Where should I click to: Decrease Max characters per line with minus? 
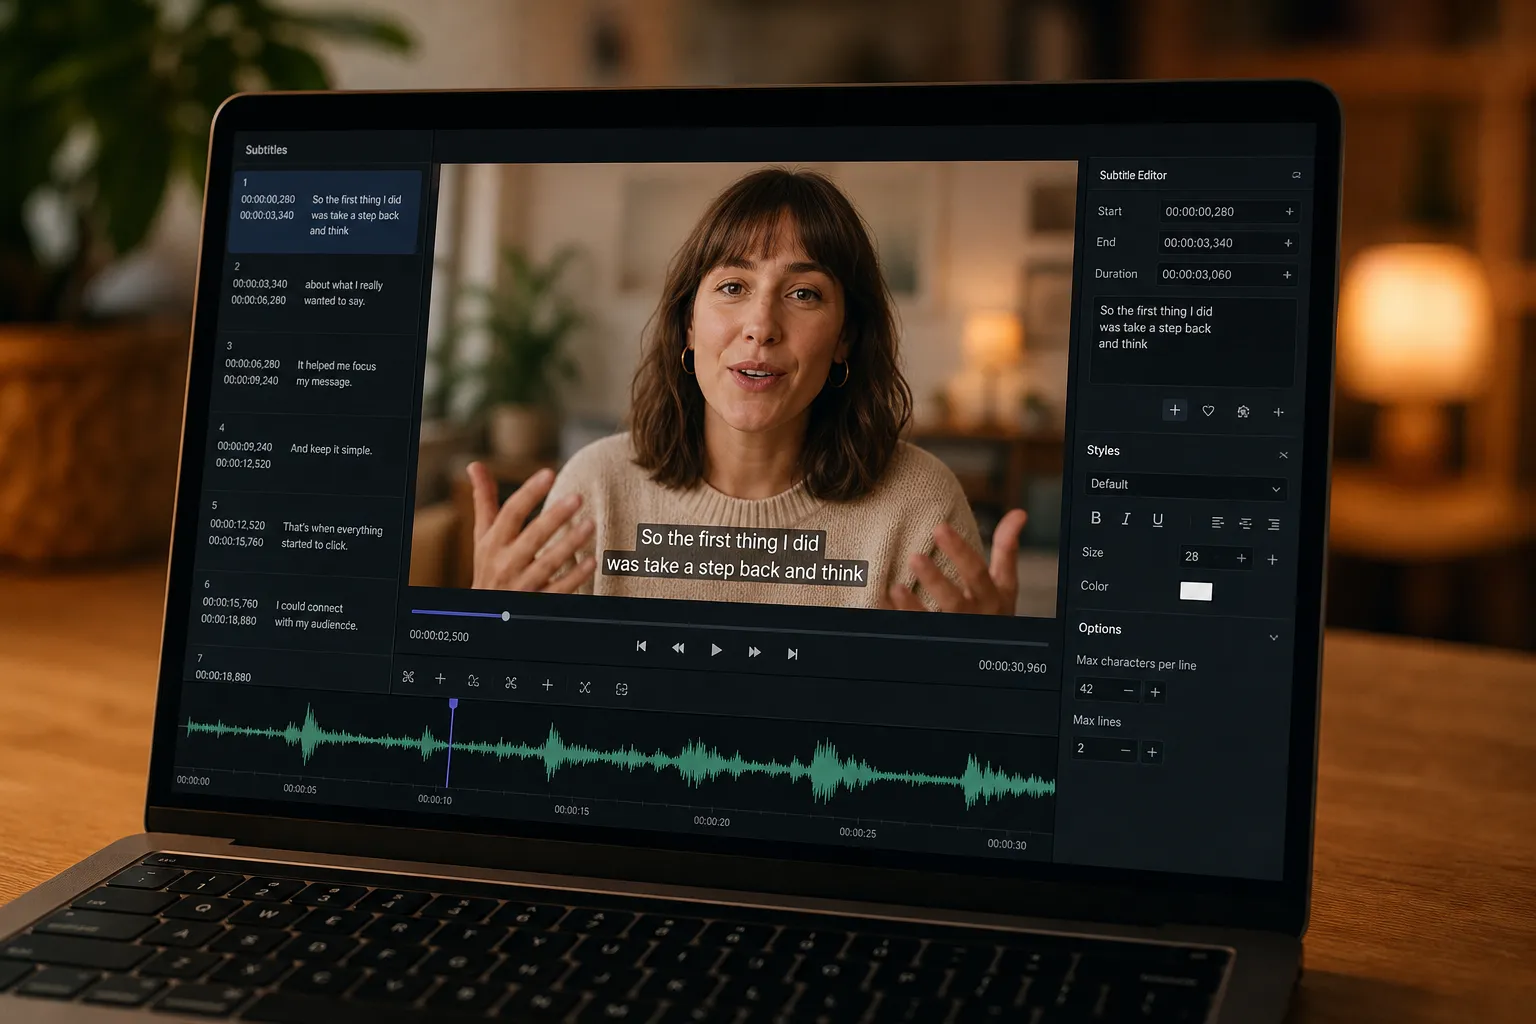1128,691
